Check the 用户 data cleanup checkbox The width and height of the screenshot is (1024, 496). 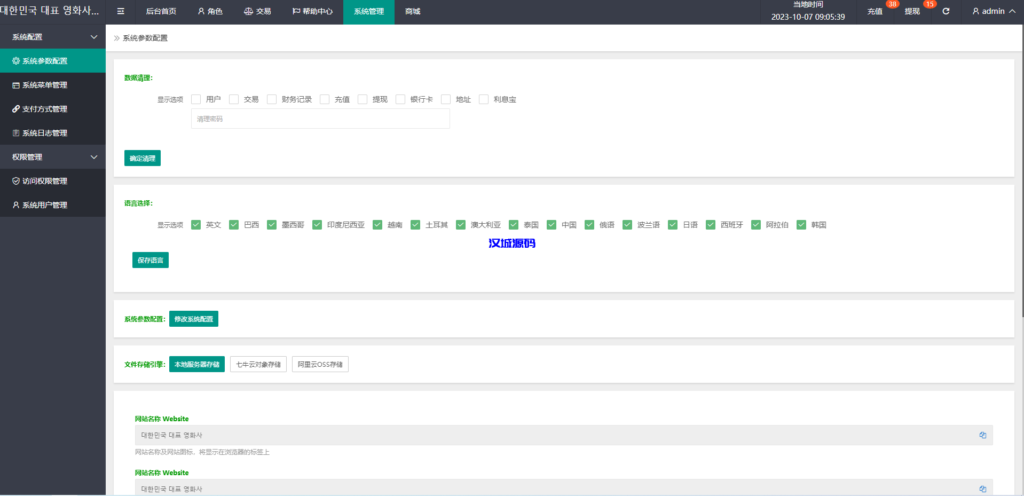coord(196,99)
